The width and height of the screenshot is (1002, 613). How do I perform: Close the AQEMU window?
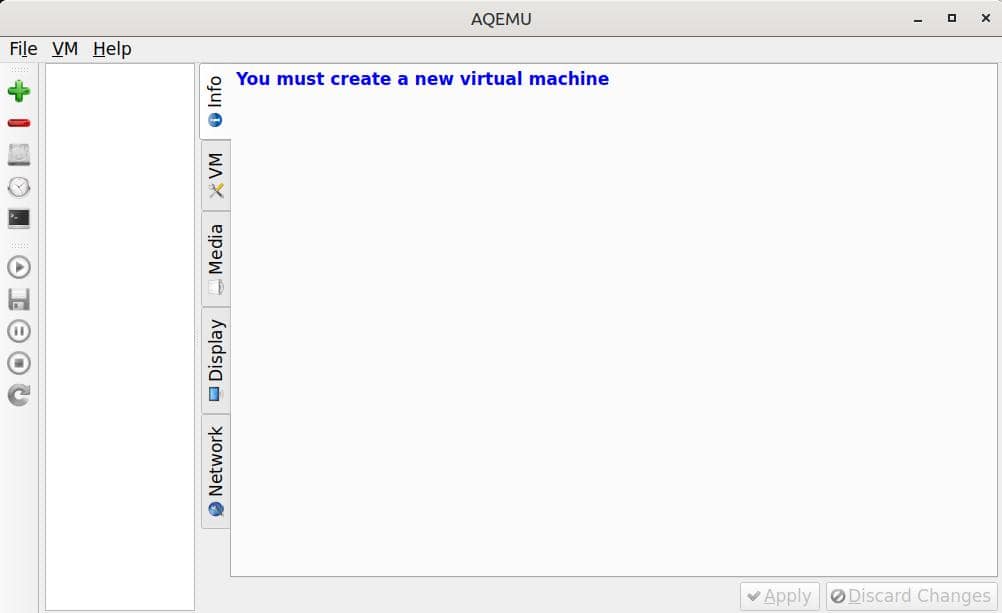tap(985, 19)
